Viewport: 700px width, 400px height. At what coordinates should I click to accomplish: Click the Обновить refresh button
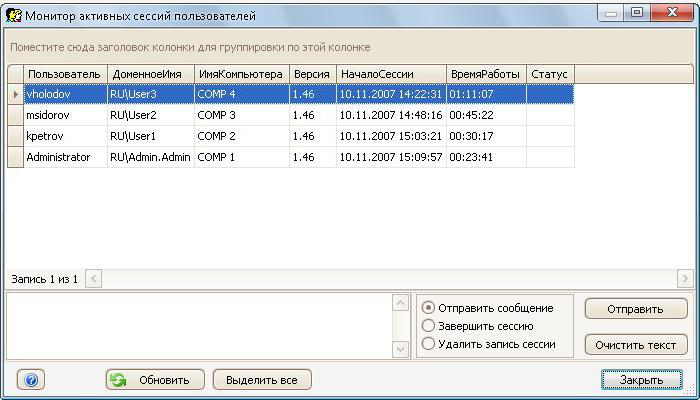pos(155,380)
